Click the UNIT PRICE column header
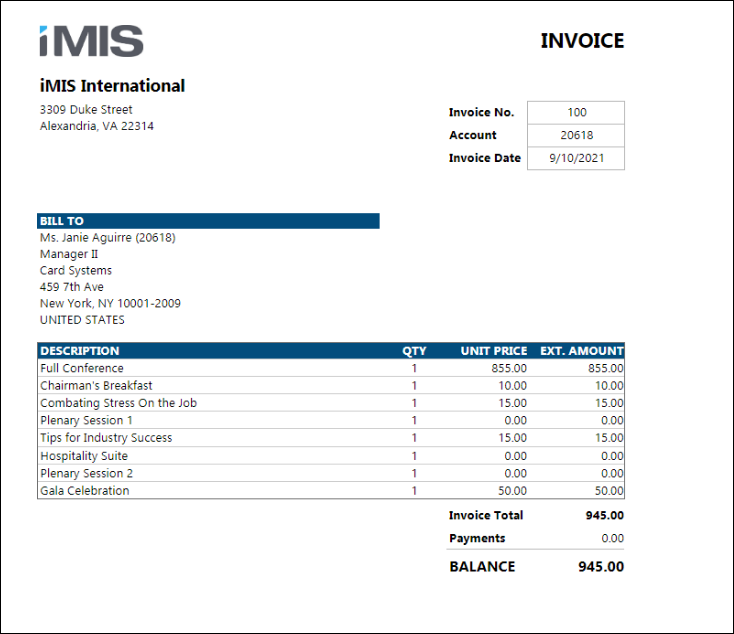Viewport: 734px width, 634px height. [494, 351]
